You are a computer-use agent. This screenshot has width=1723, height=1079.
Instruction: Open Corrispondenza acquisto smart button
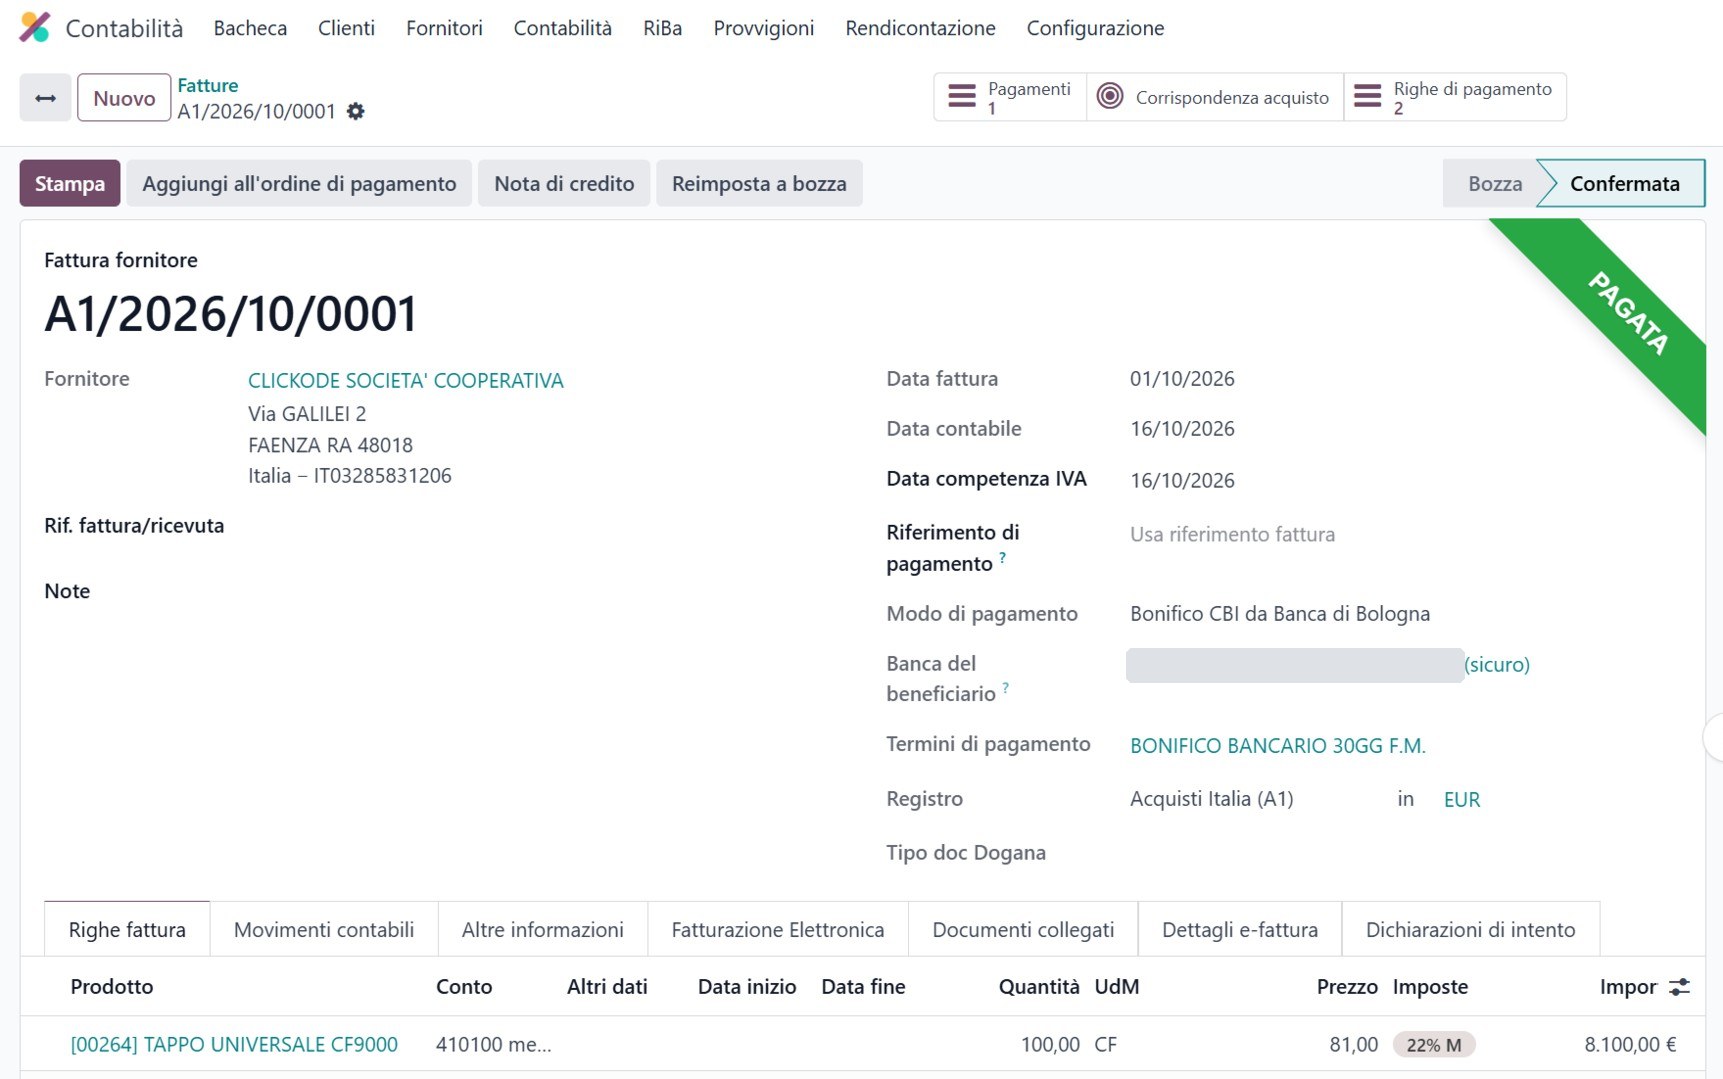coord(1215,97)
